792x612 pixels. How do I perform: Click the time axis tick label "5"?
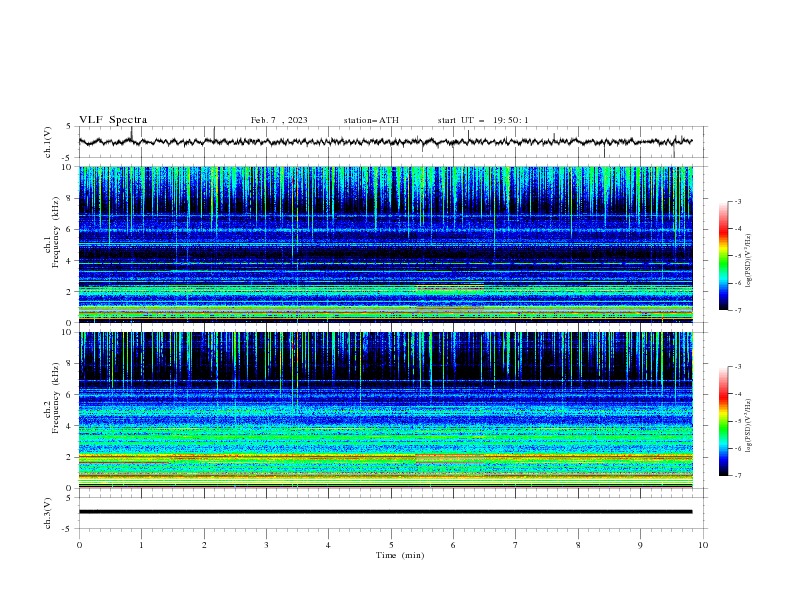coord(391,545)
